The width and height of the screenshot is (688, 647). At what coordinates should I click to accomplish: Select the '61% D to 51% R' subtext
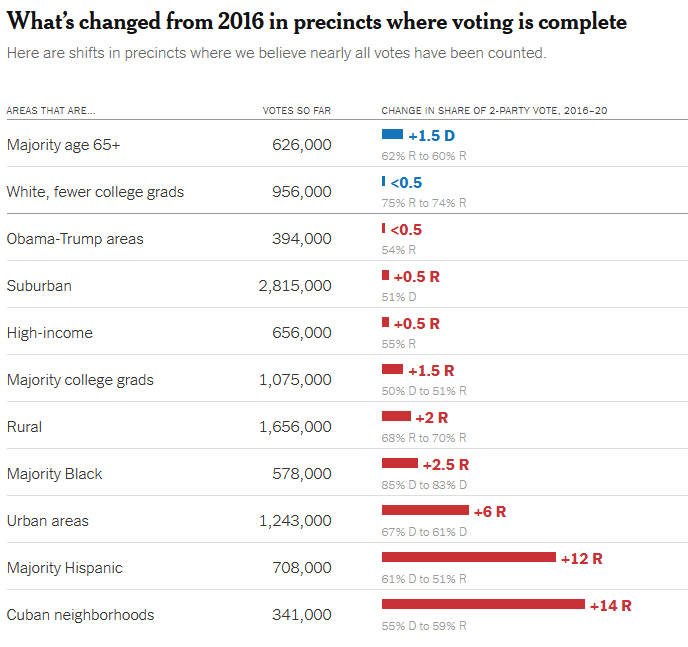coord(424,579)
